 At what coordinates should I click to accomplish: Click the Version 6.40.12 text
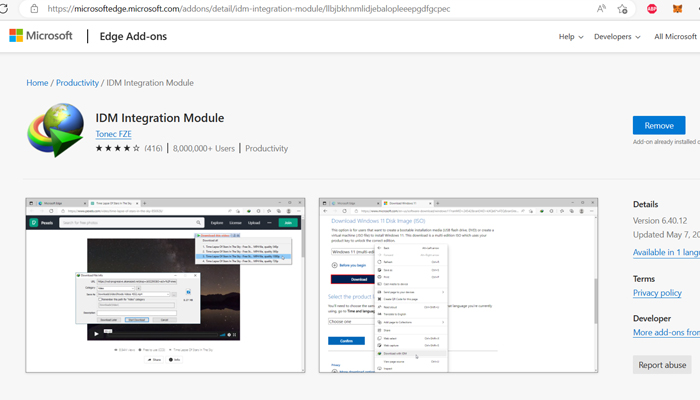[660, 221]
